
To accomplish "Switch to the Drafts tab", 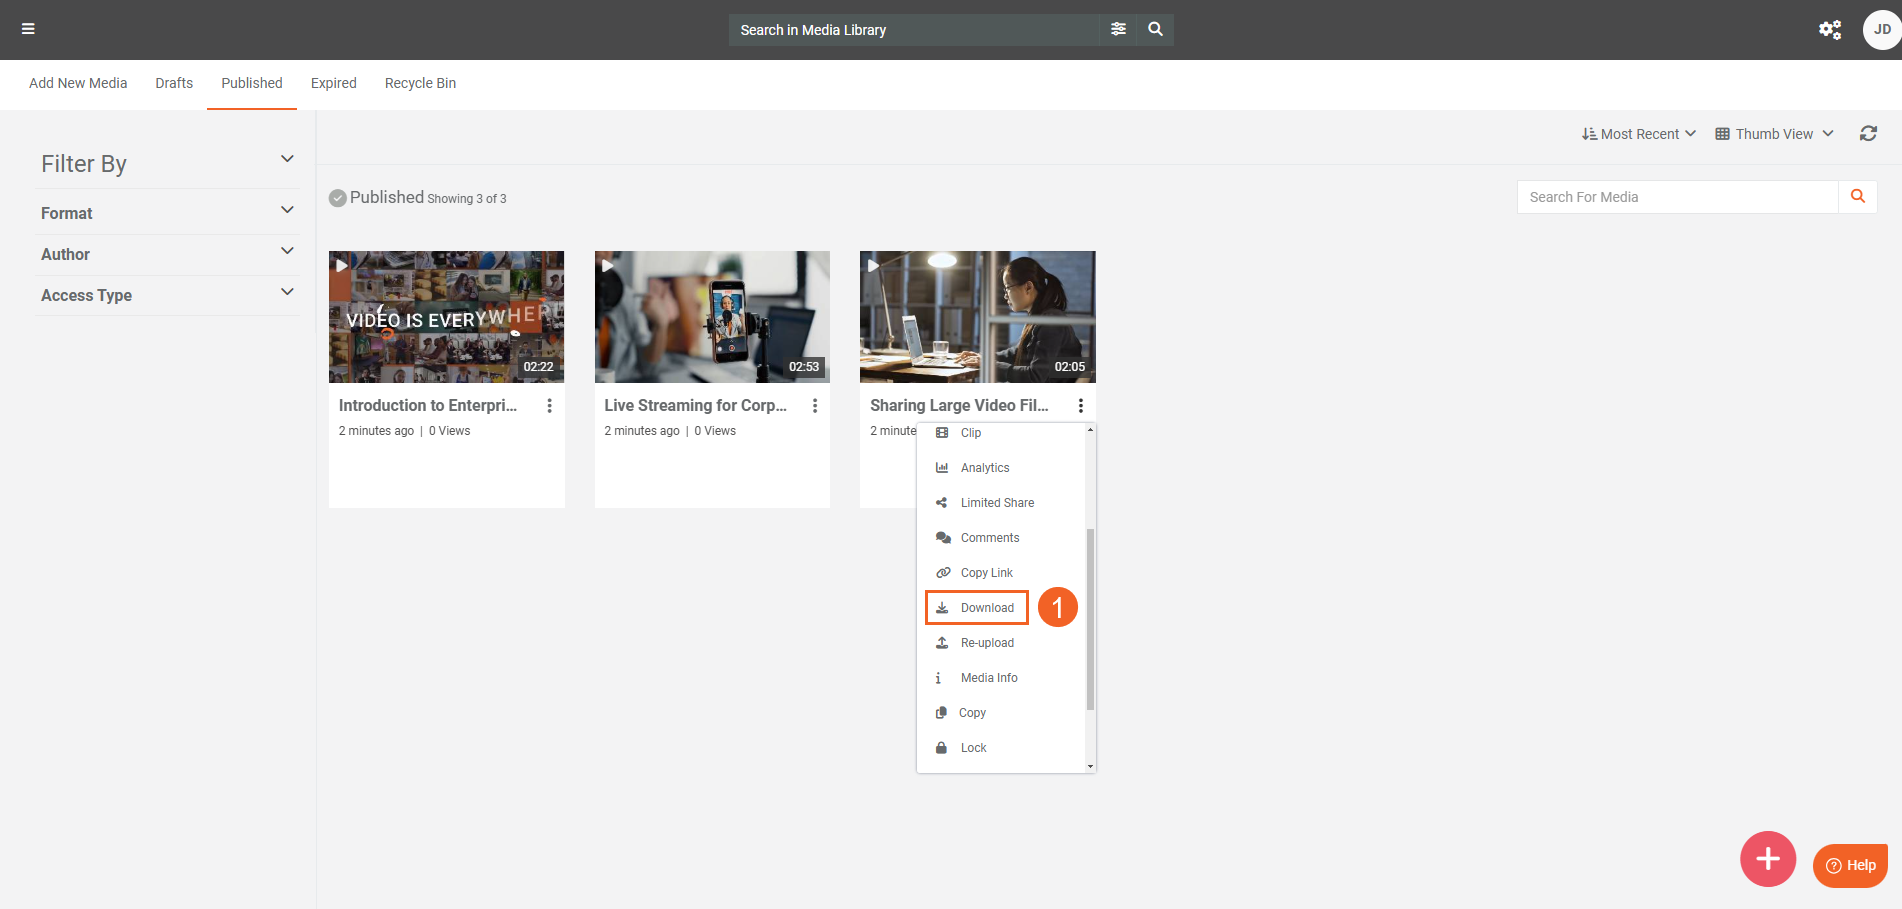I will click(174, 83).
